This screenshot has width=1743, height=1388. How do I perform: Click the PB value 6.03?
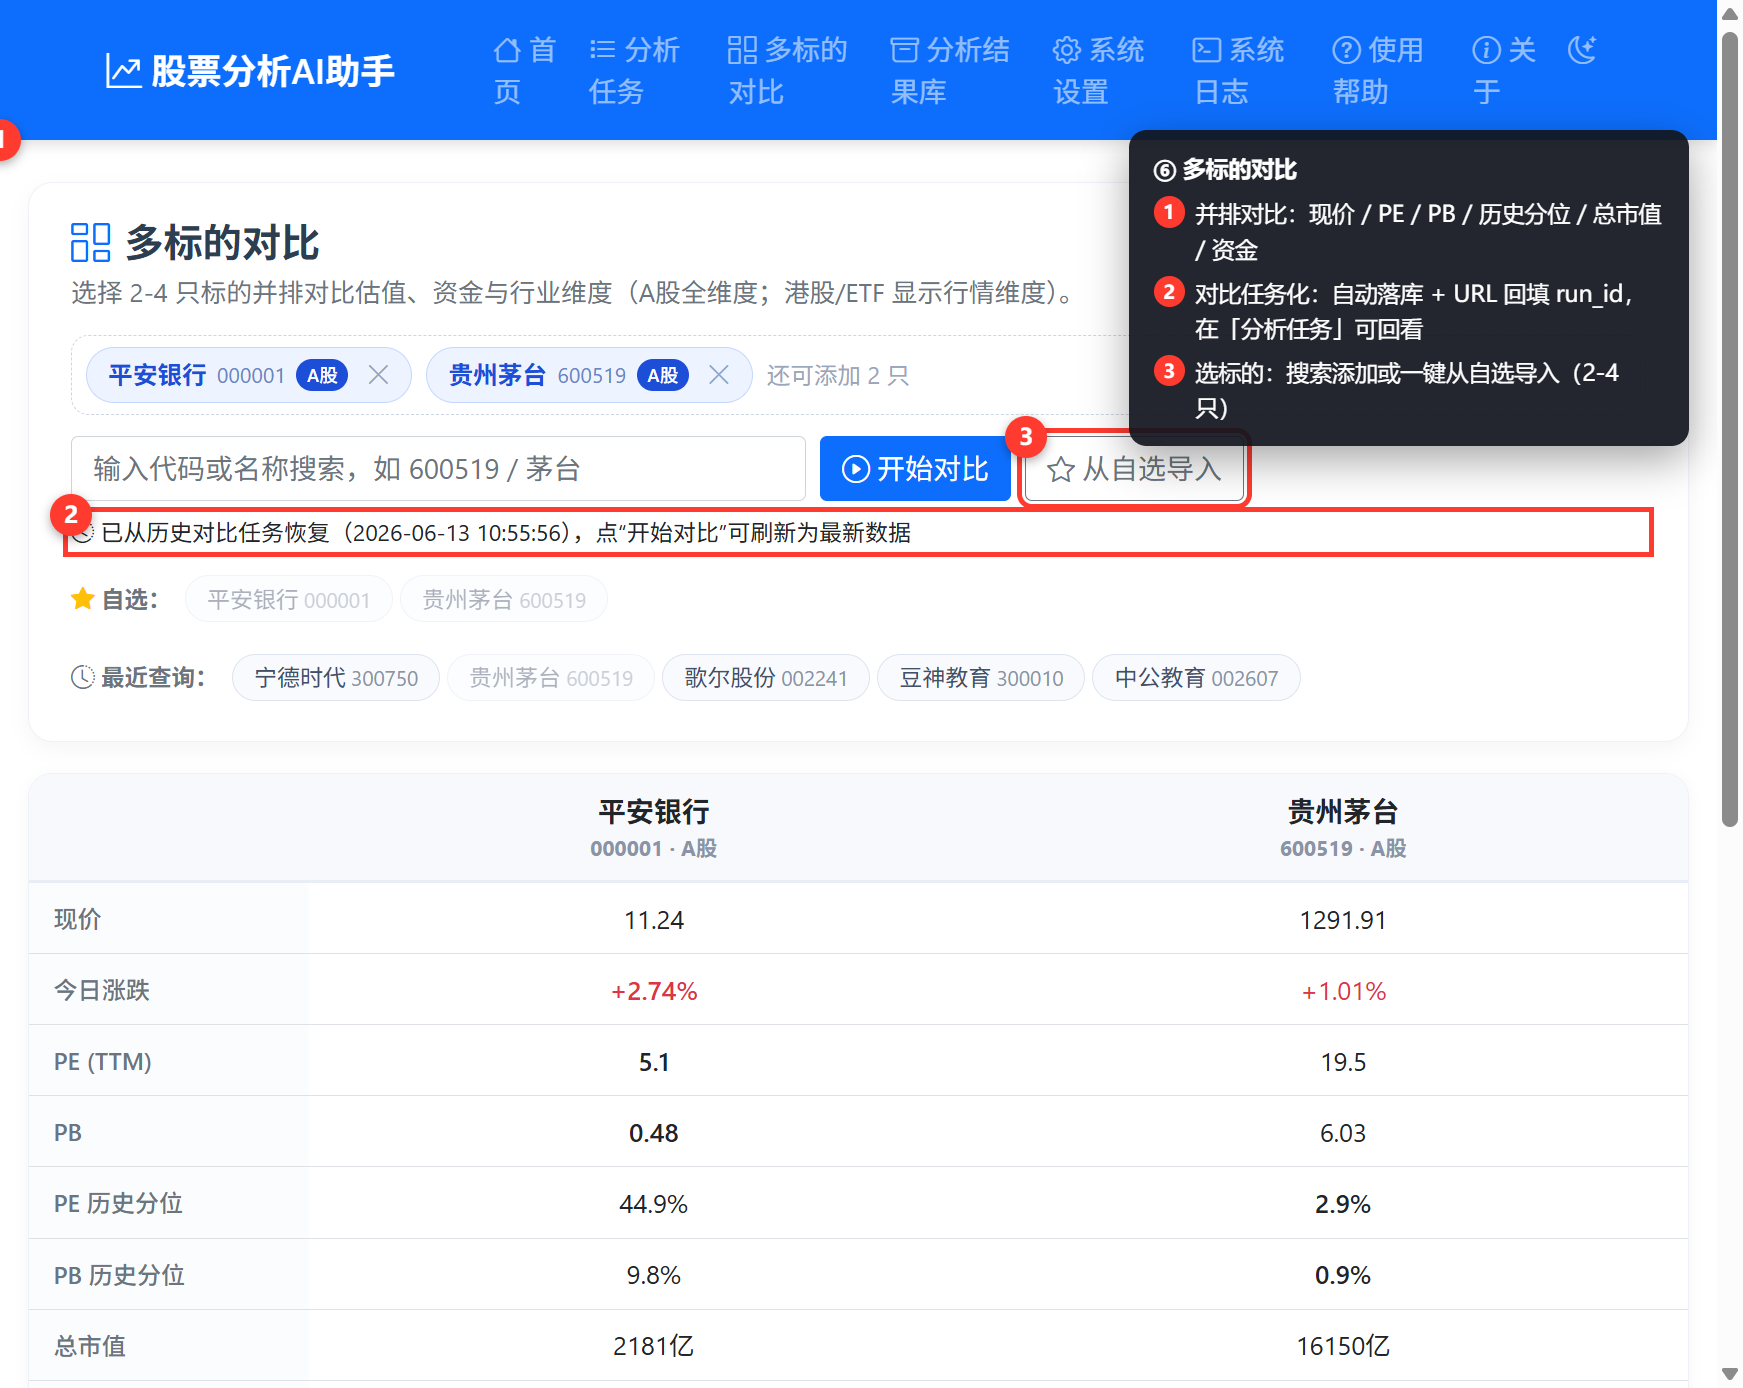pos(1343,1133)
